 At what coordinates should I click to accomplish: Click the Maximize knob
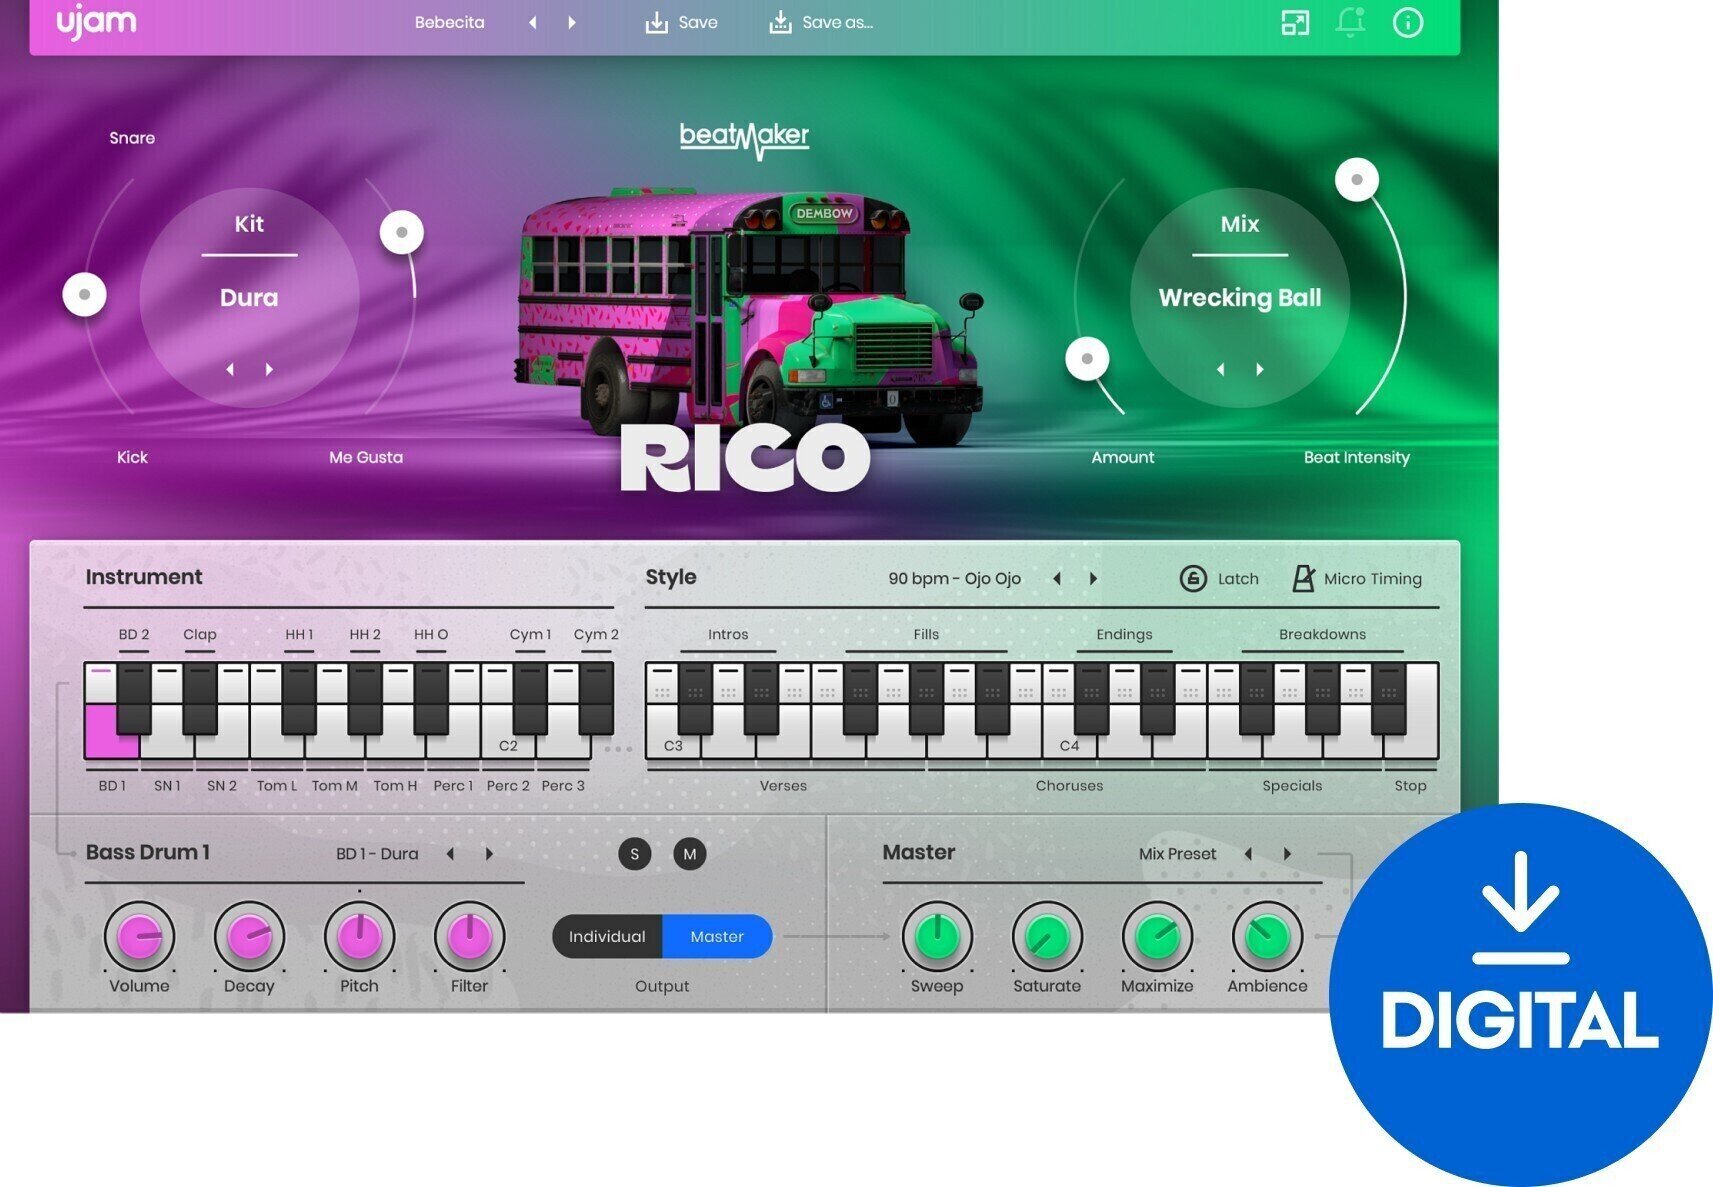1157,937
